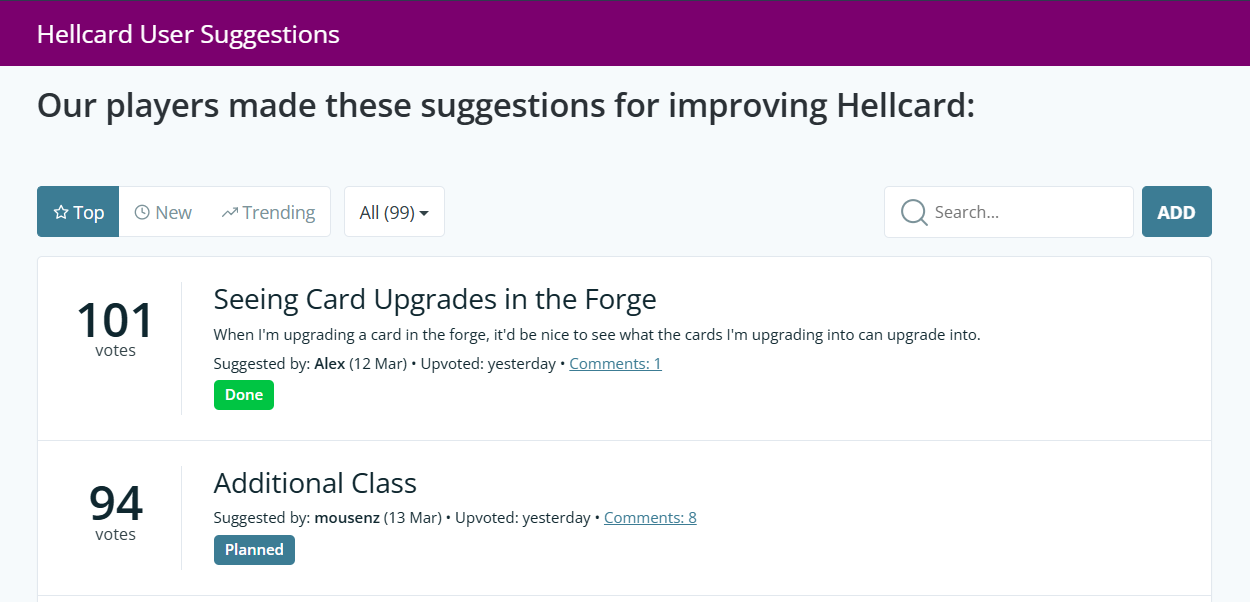Select the Trending tab
The width and height of the screenshot is (1250, 602).
(268, 212)
